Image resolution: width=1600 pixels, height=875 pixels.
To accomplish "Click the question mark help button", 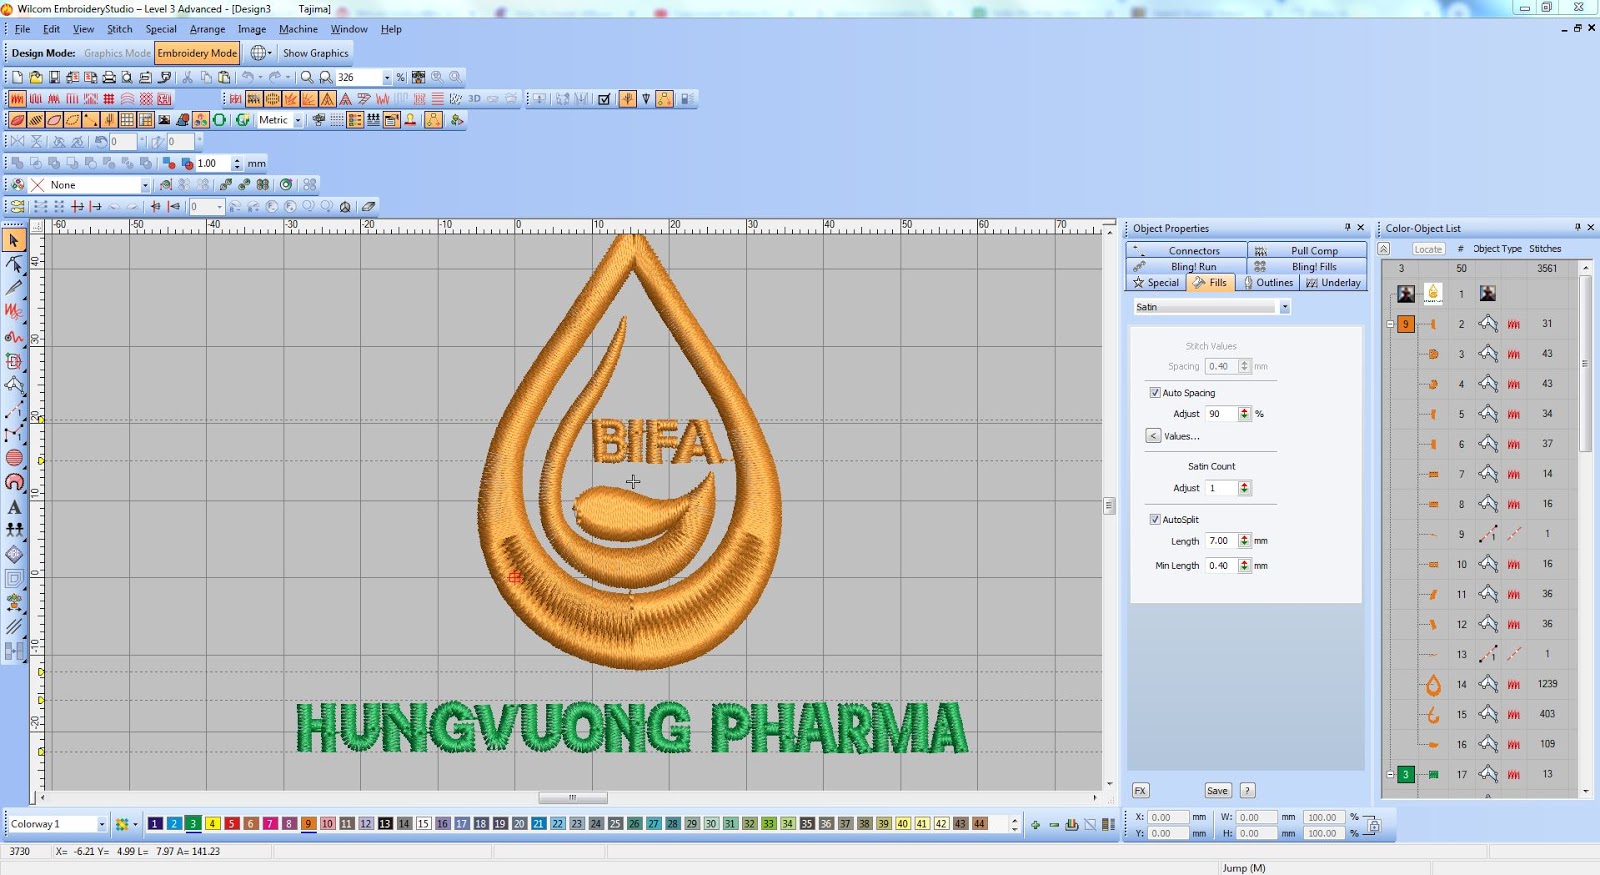I will point(1248,791).
